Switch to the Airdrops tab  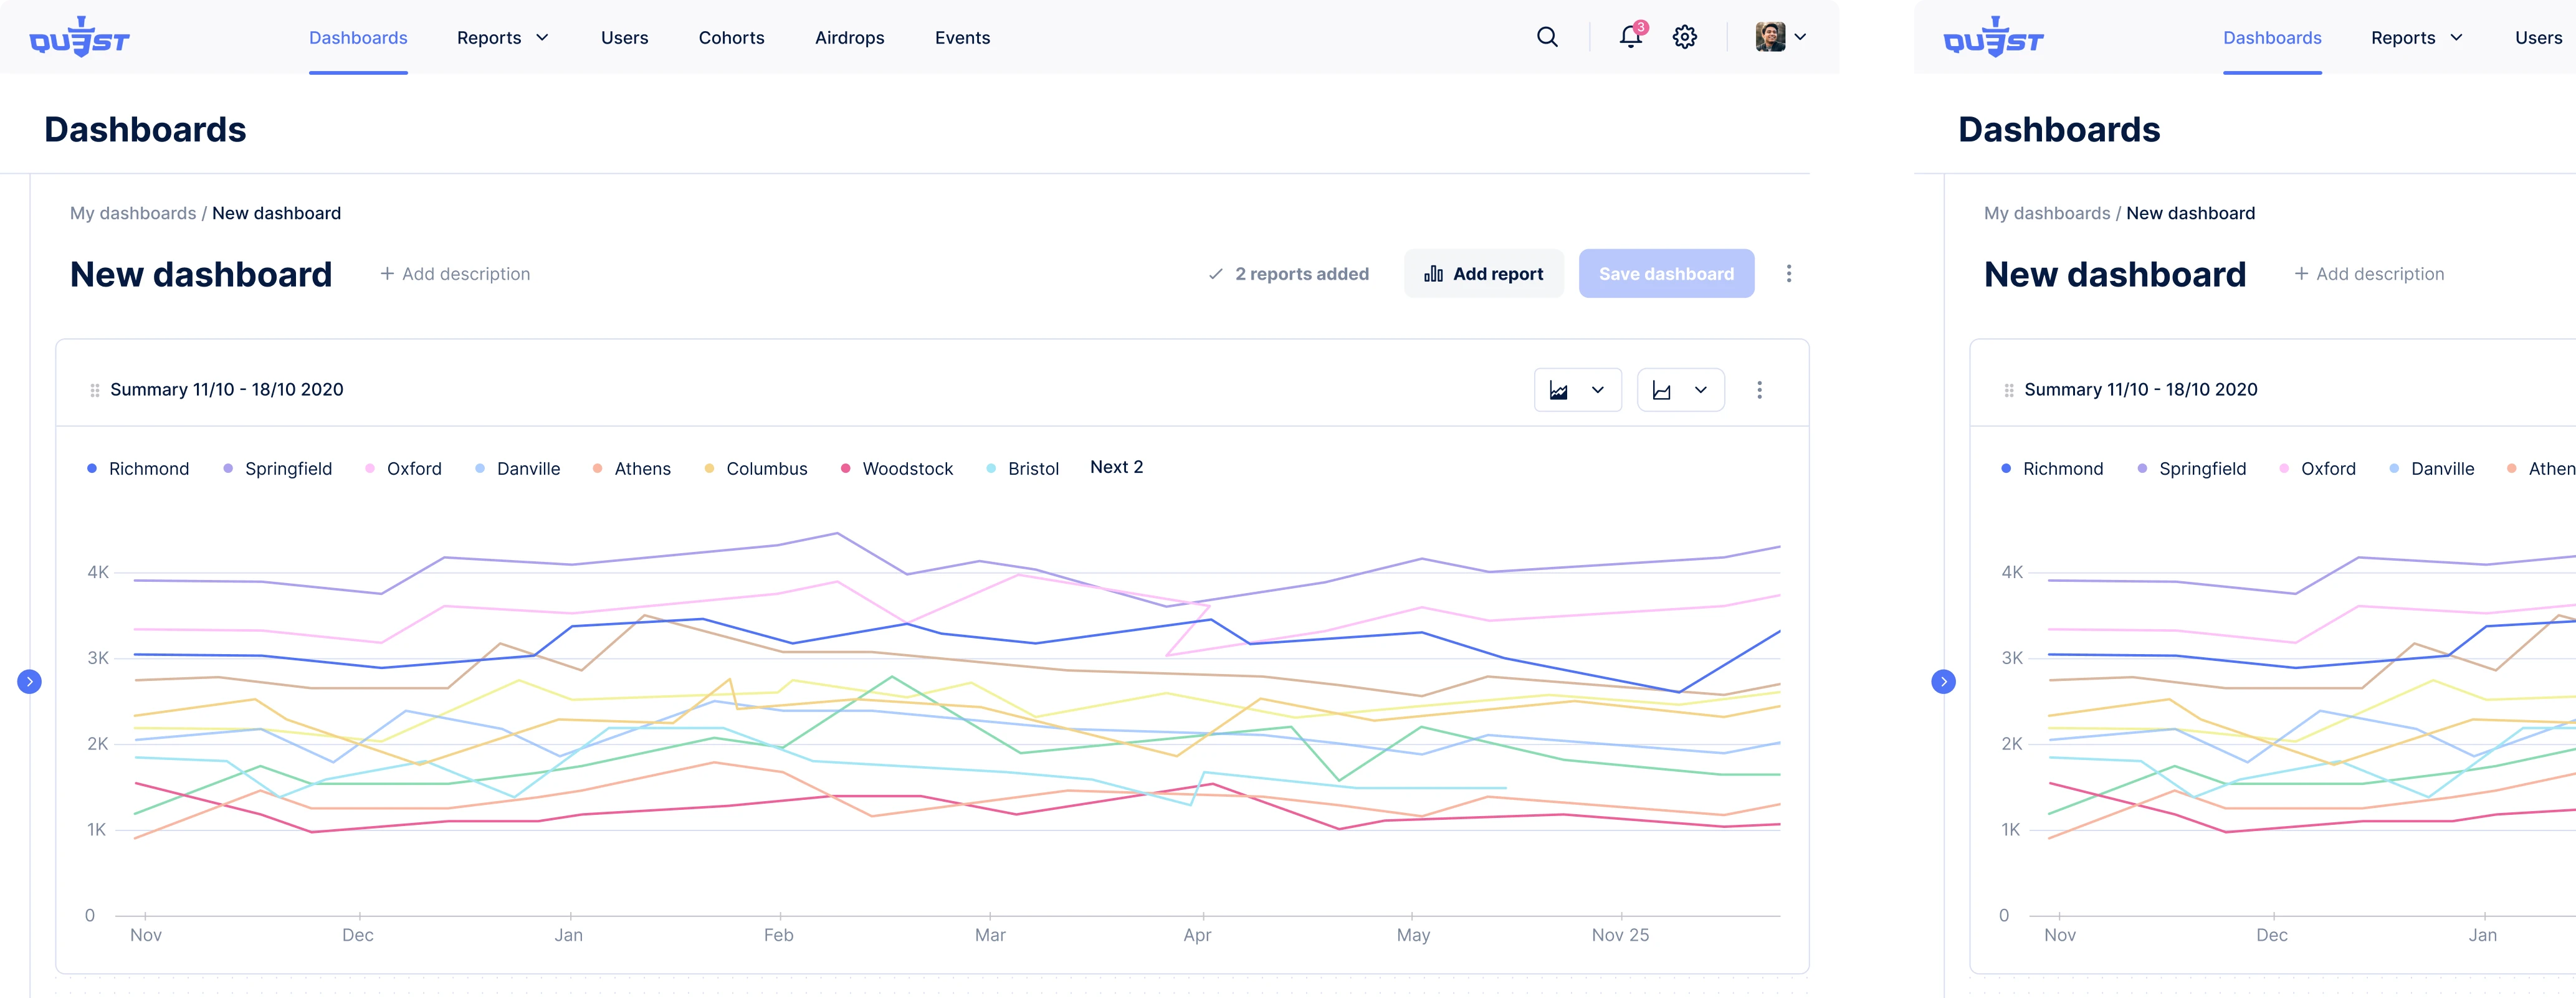click(849, 38)
